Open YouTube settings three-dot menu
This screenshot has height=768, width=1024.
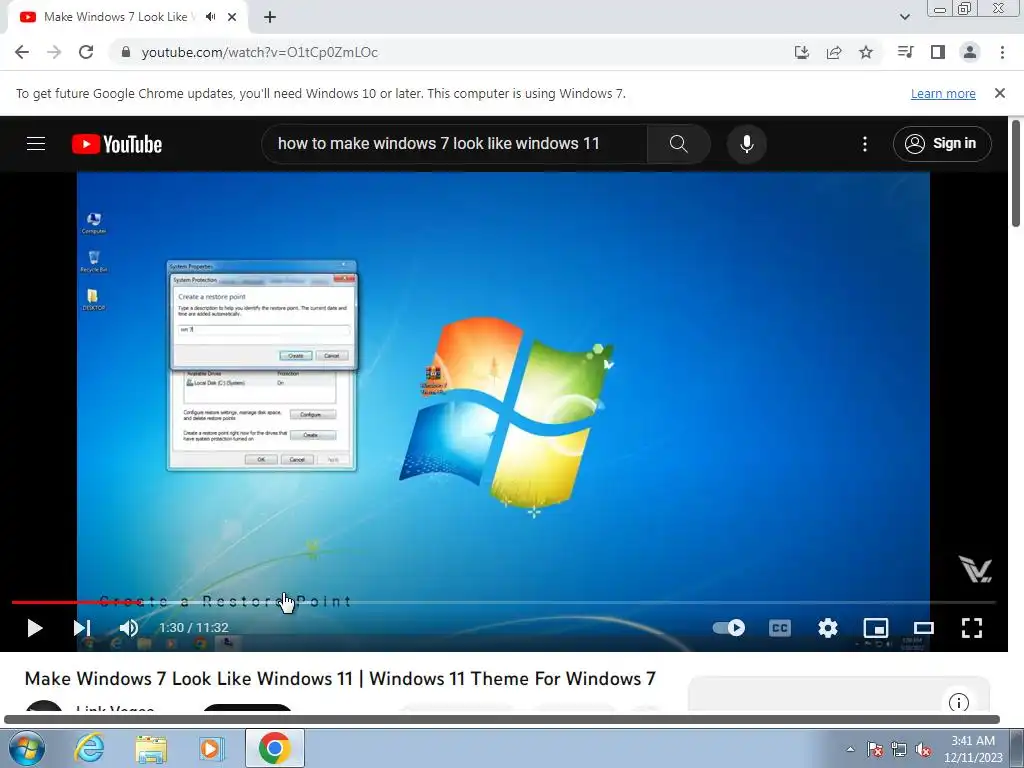(865, 144)
